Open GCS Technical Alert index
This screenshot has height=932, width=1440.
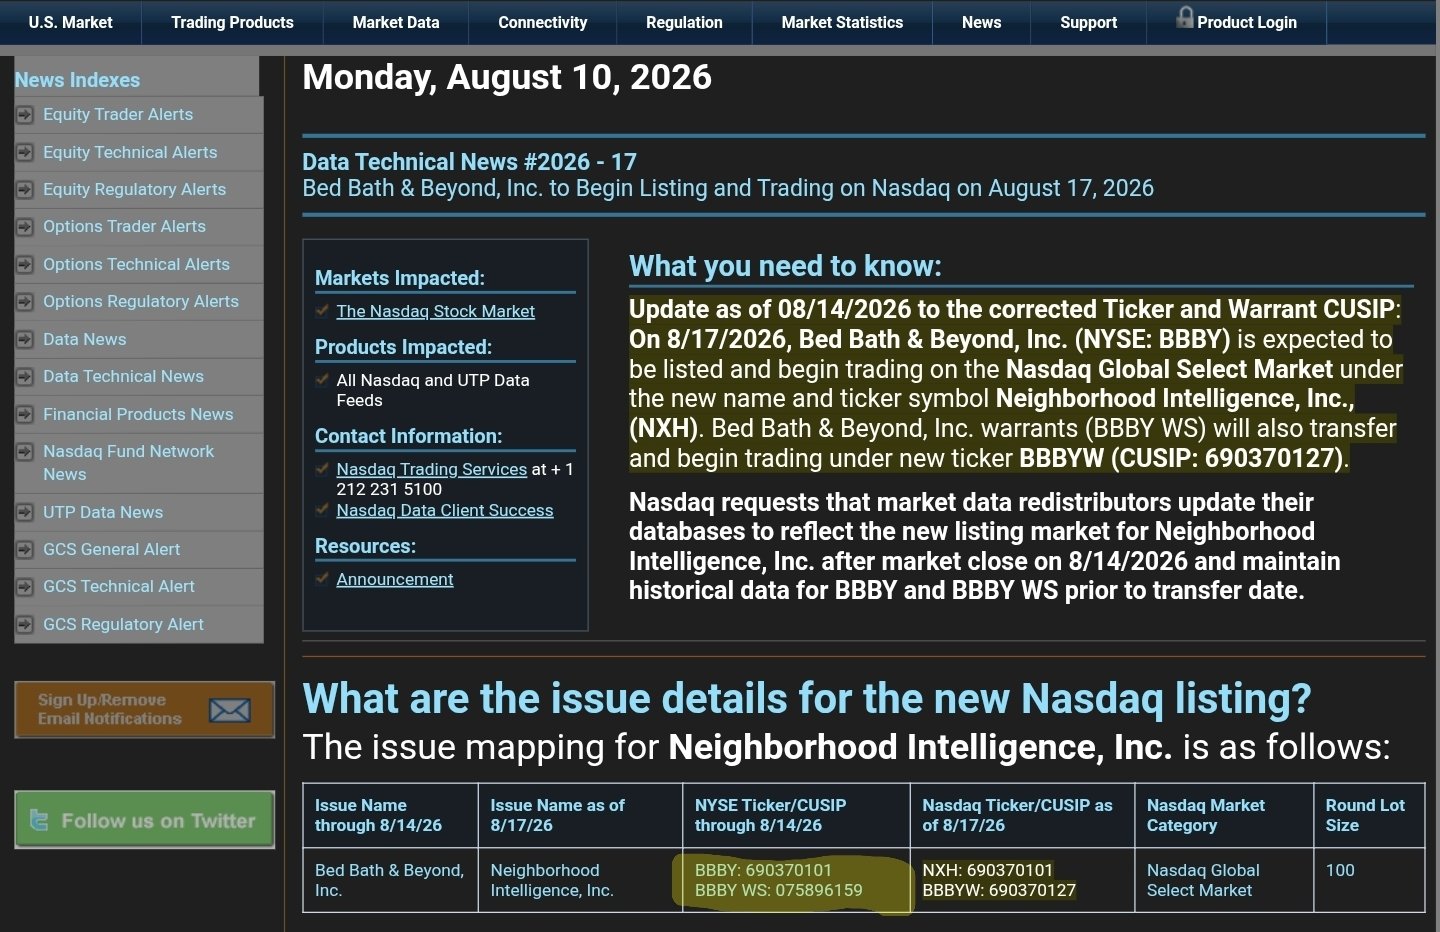tap(119, 587)
